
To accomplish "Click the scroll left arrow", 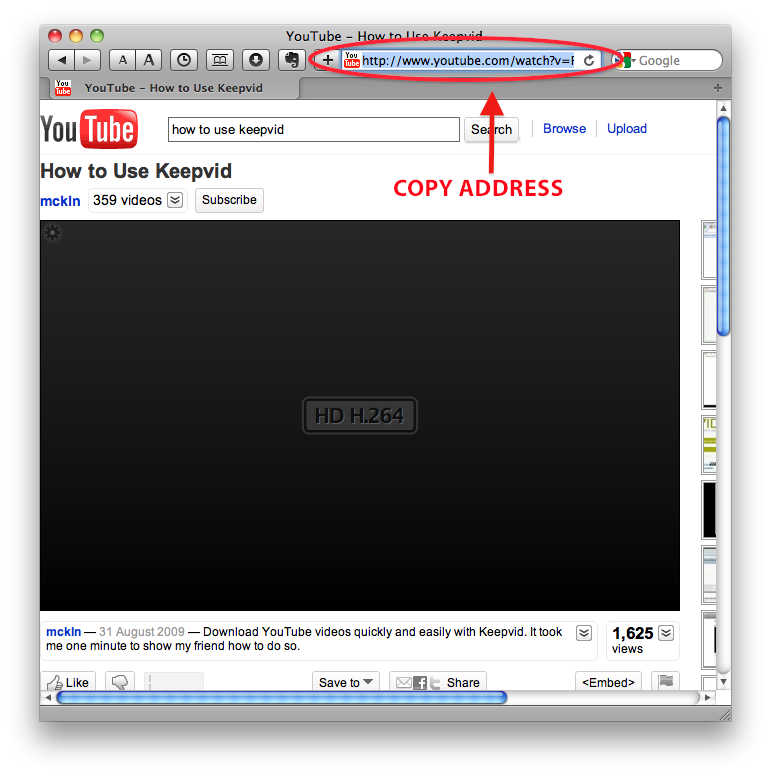I will [x=48, y=697].
